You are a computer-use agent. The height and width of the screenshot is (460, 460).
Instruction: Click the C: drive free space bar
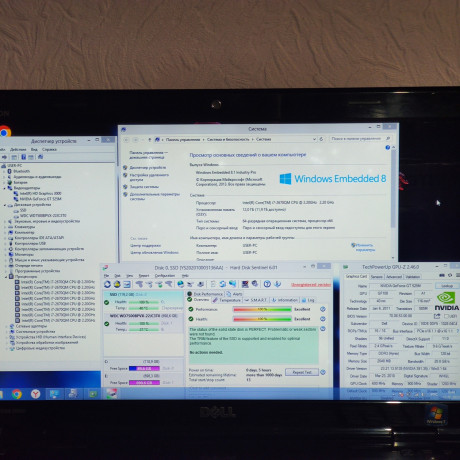(x=144, y=368)
